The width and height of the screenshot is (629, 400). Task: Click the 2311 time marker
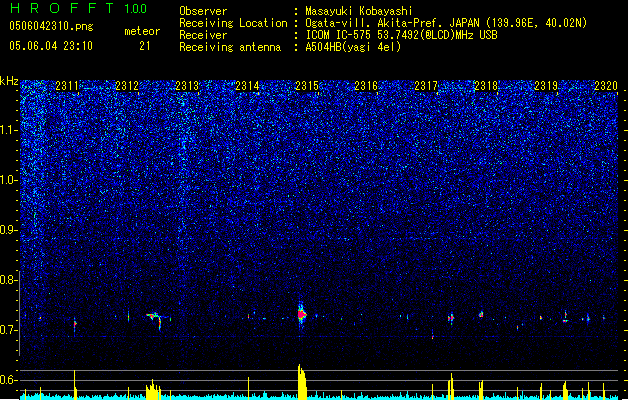click(x=67, y=86)
